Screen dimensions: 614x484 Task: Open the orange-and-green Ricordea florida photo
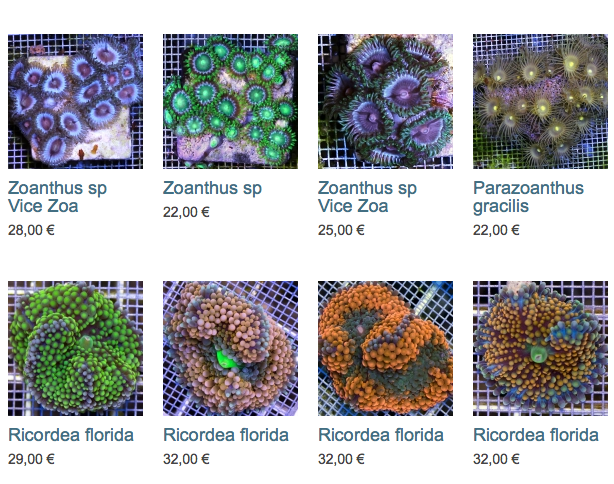(x=385, y=348)
